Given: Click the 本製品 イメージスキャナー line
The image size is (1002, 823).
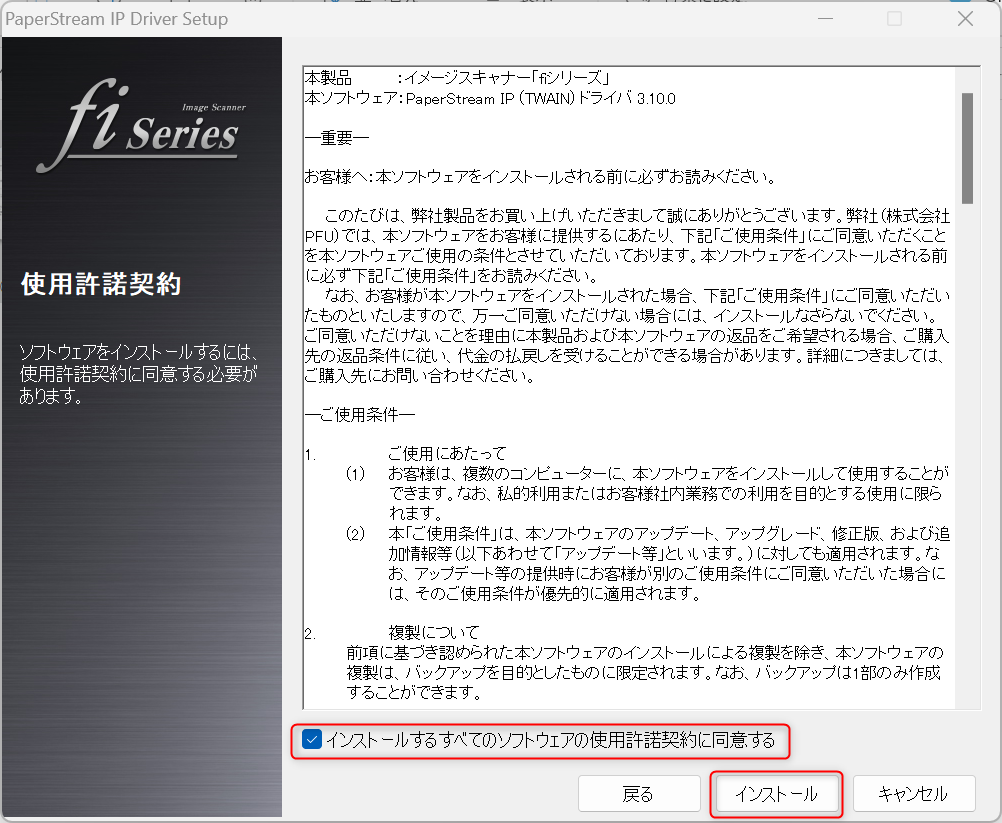Looking at the screenshot, I should pos(456,78).
